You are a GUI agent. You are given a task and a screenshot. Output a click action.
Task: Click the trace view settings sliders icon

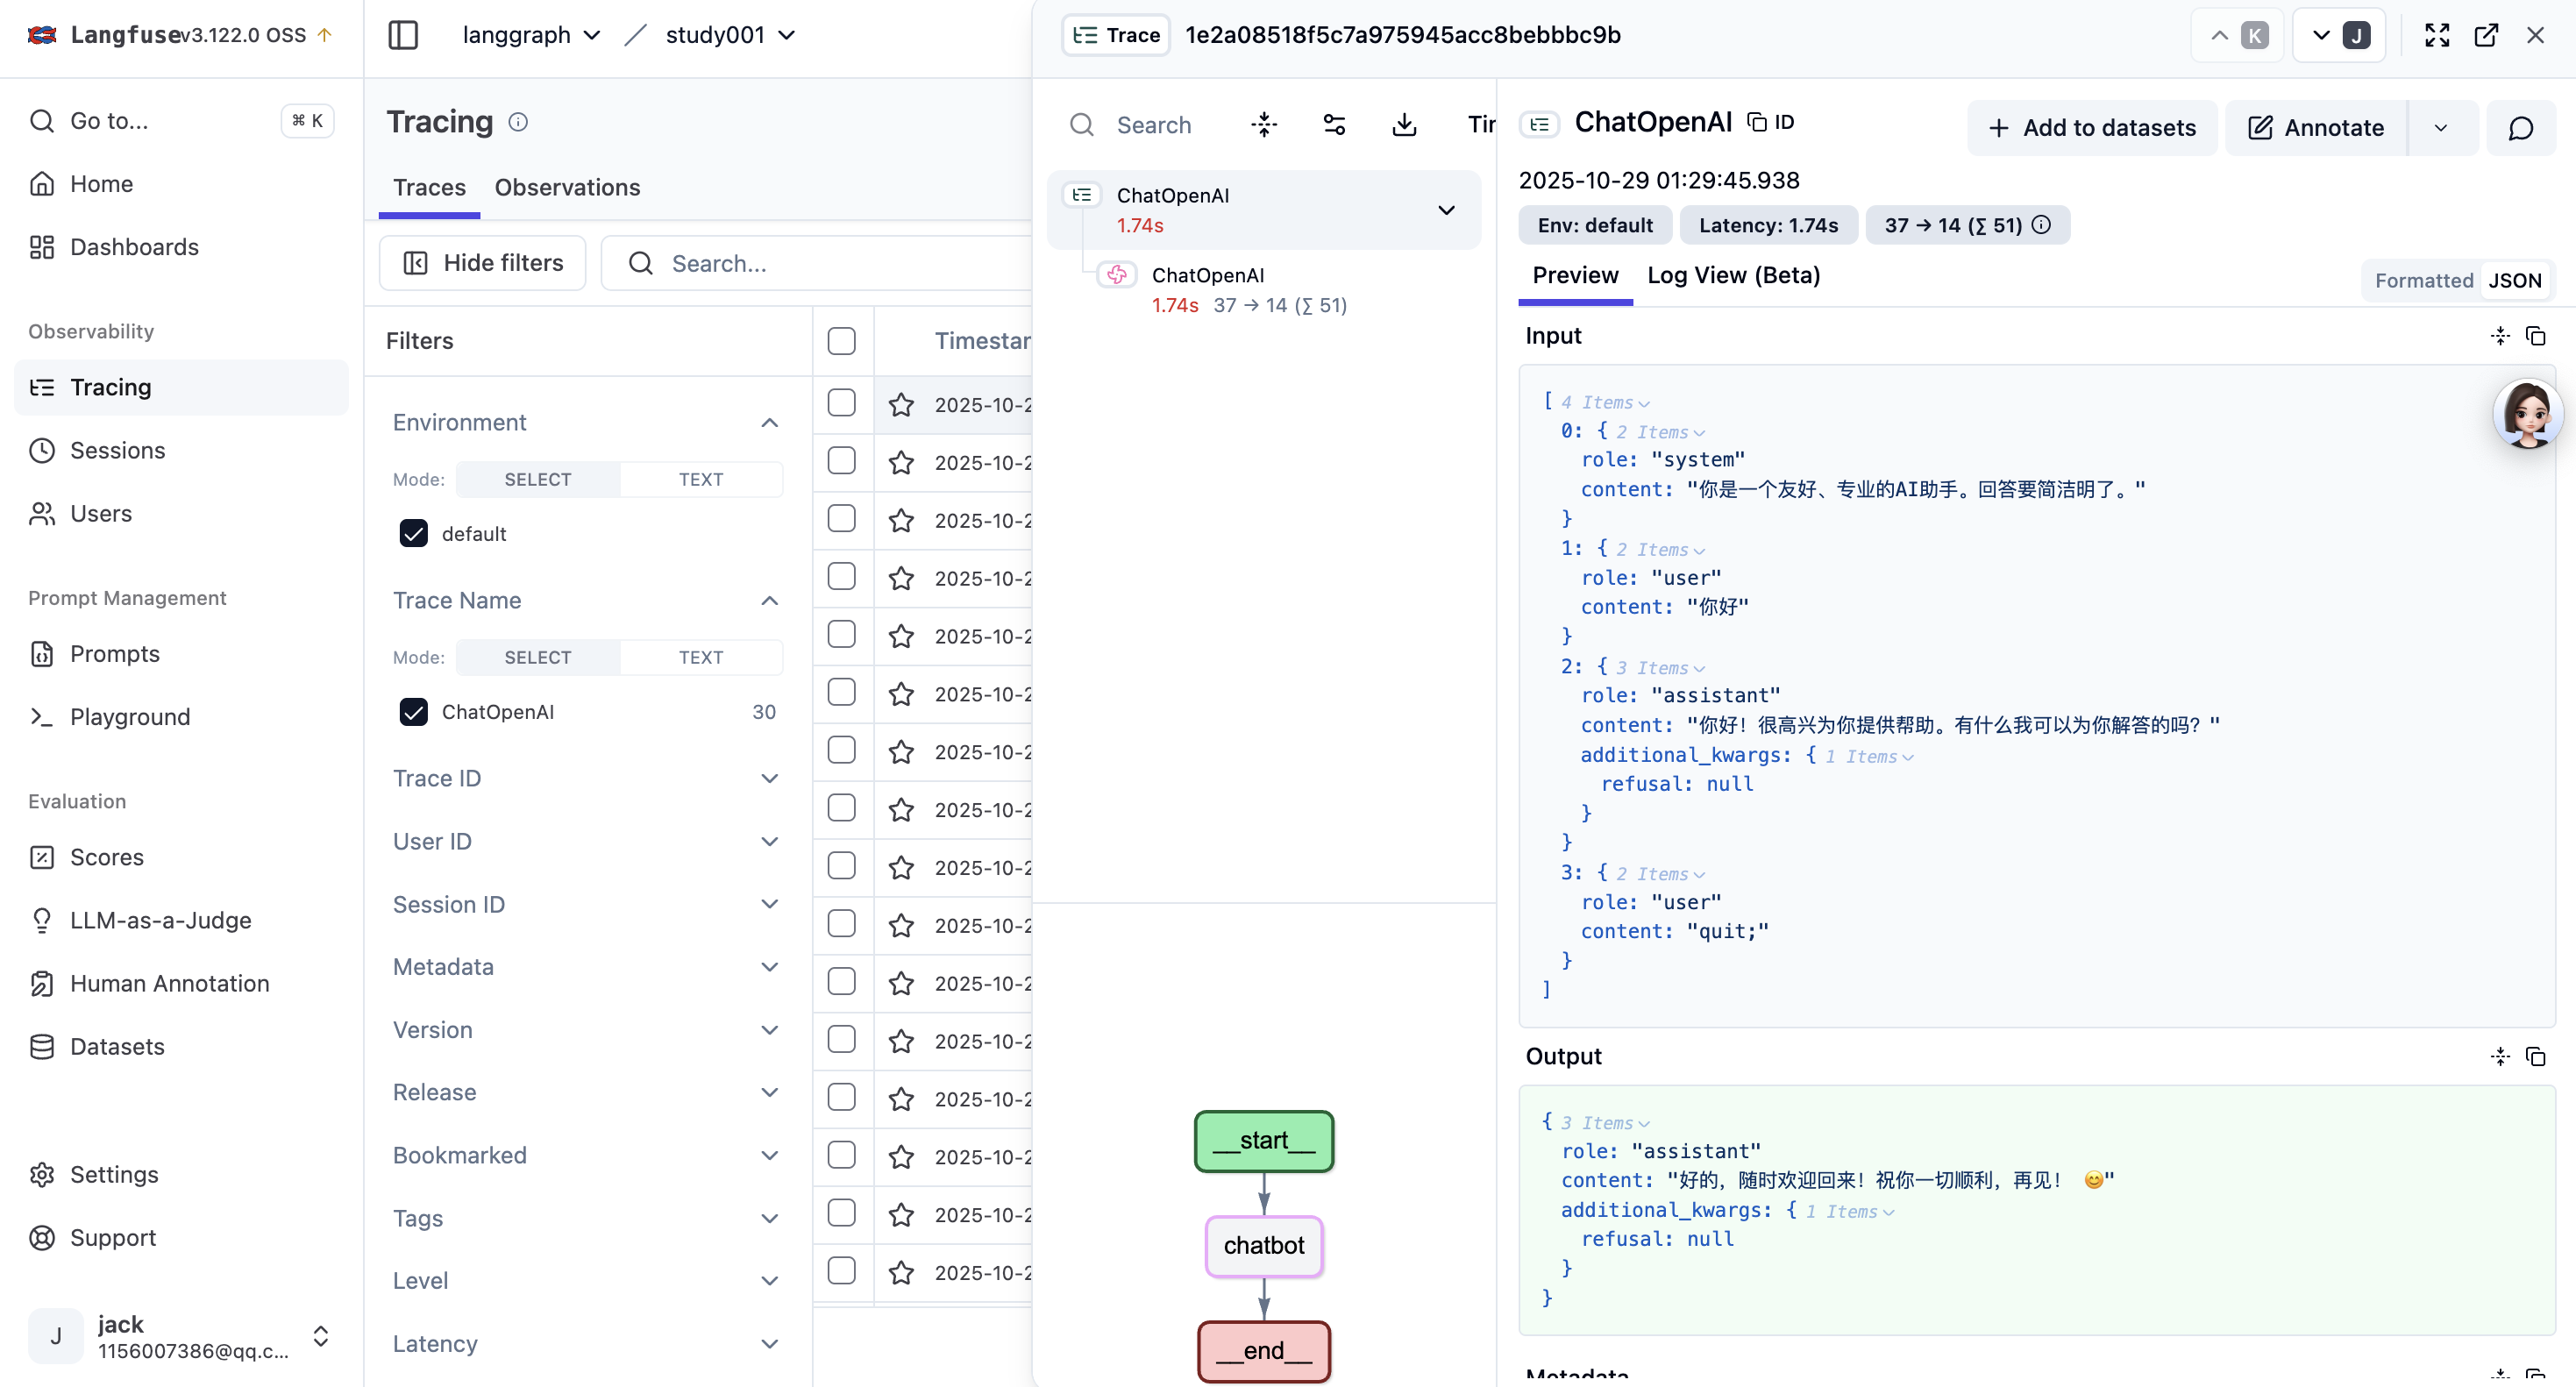point(1334,125)
